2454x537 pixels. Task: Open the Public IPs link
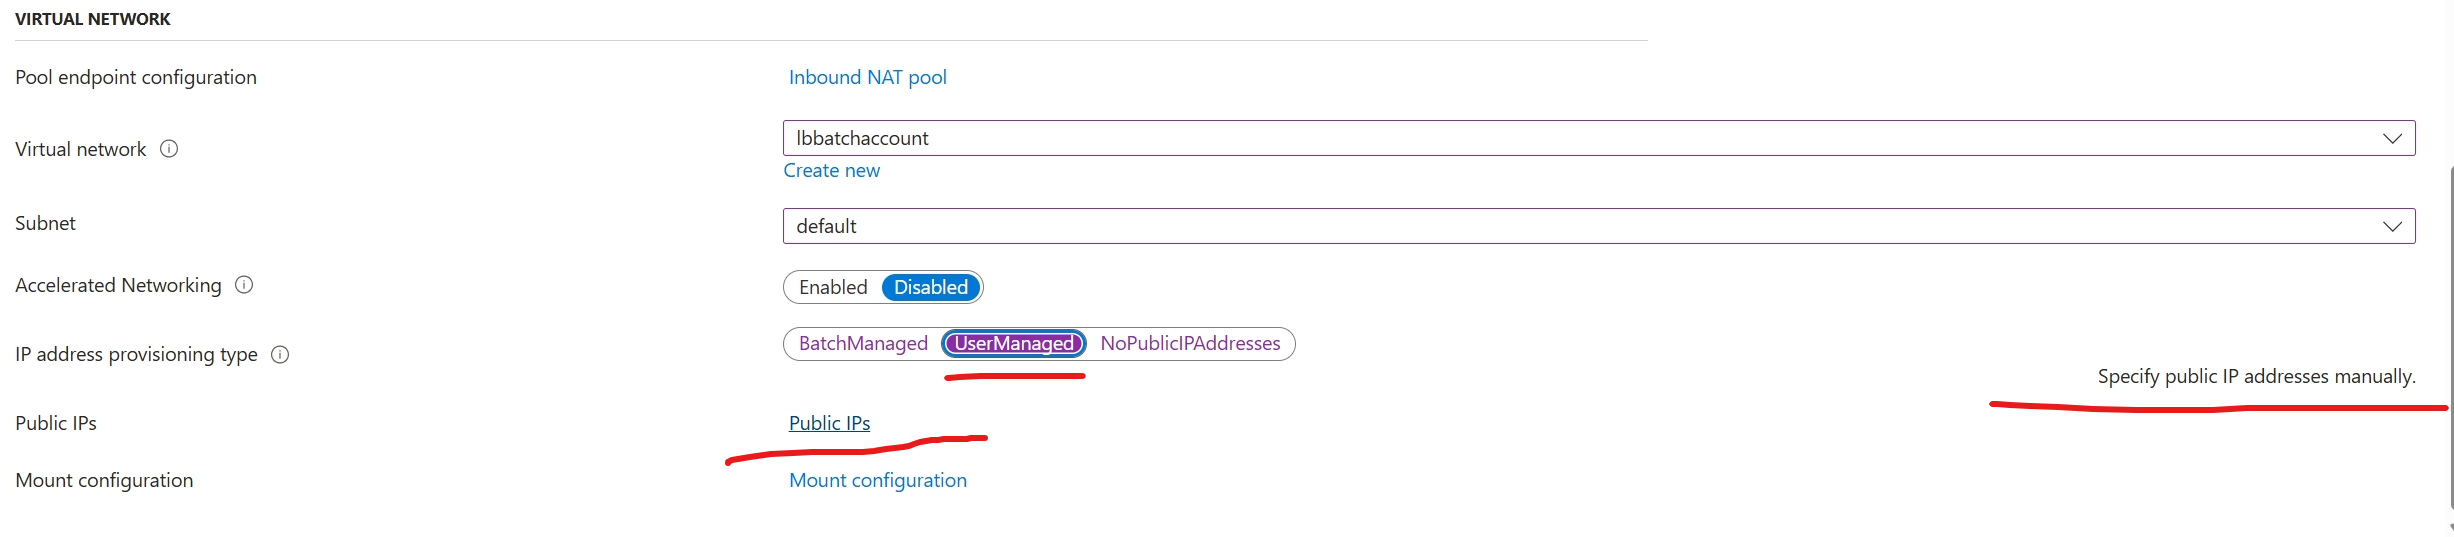[x=829, y=423]
